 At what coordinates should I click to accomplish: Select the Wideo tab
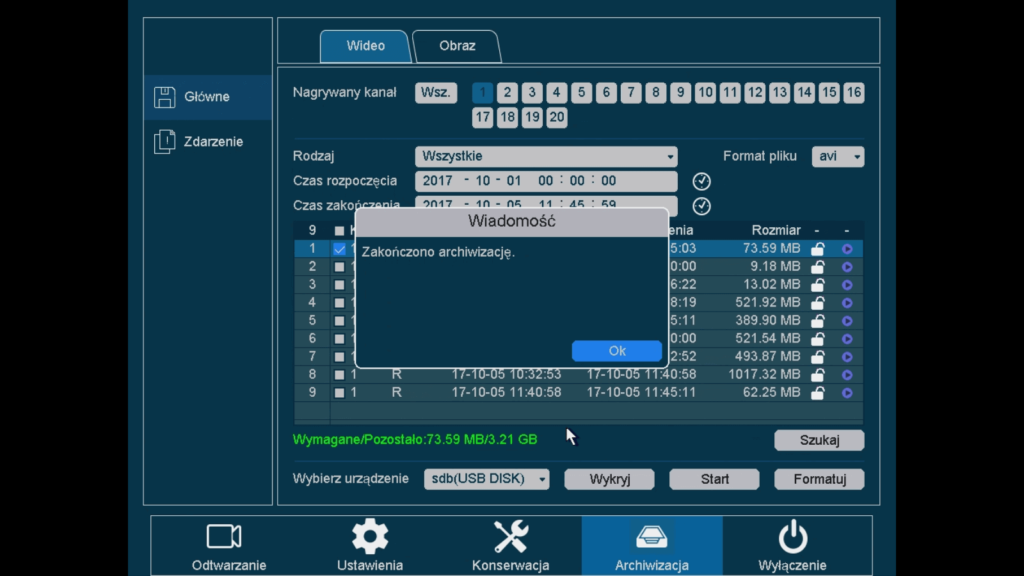364,45
